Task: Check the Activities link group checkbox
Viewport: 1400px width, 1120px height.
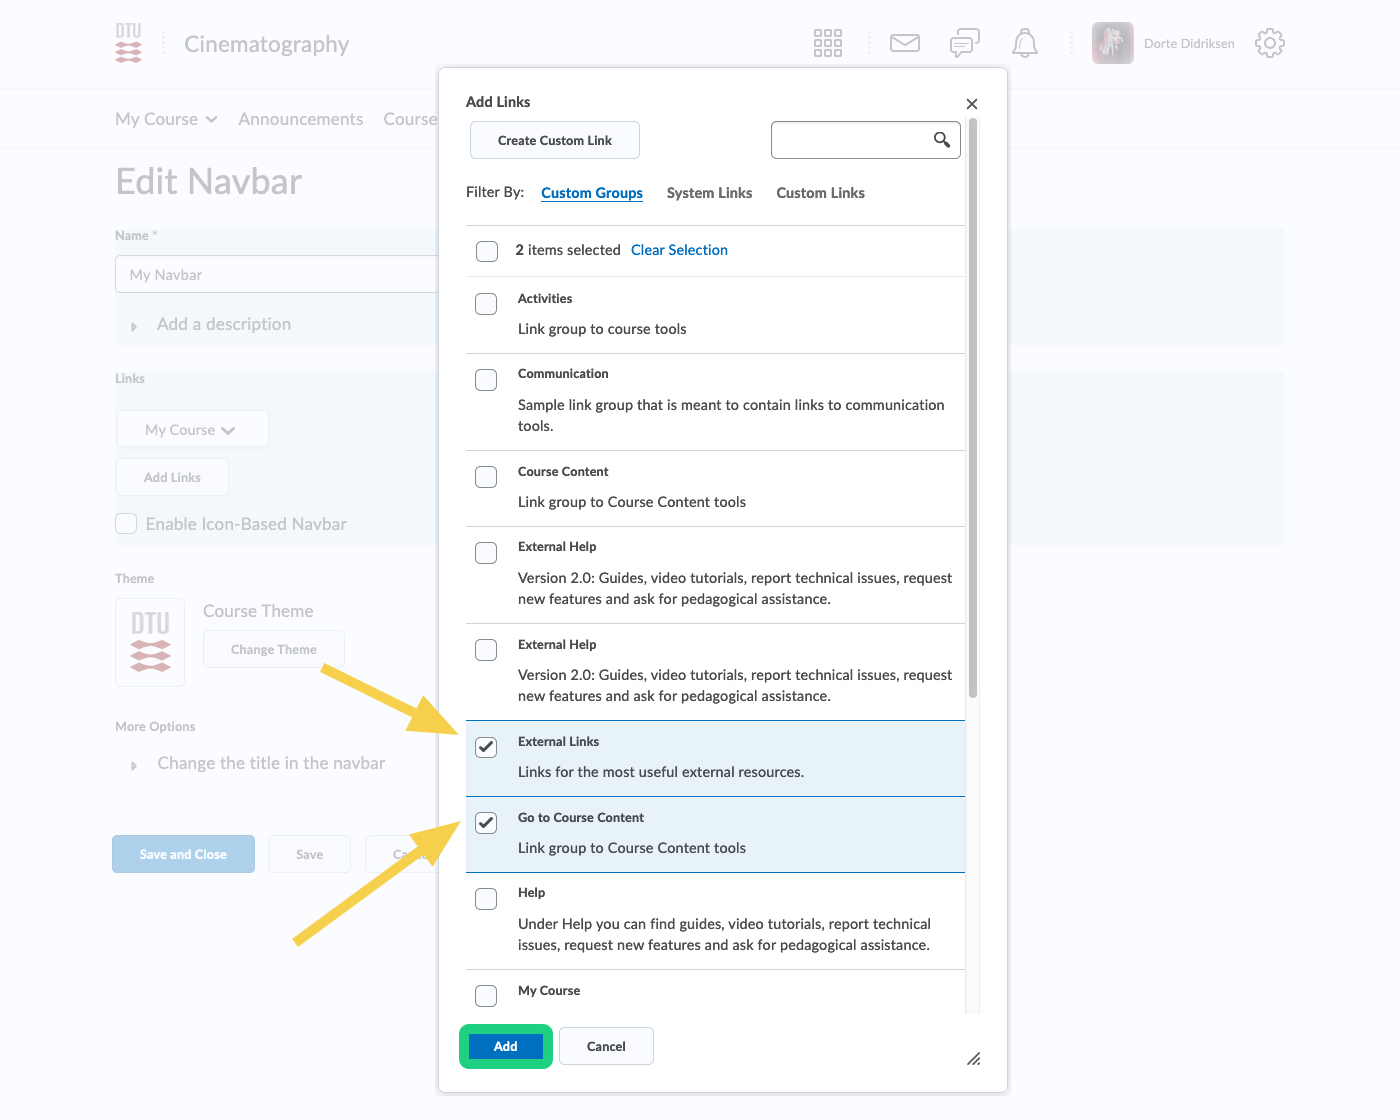Action: tap(486, 304)
